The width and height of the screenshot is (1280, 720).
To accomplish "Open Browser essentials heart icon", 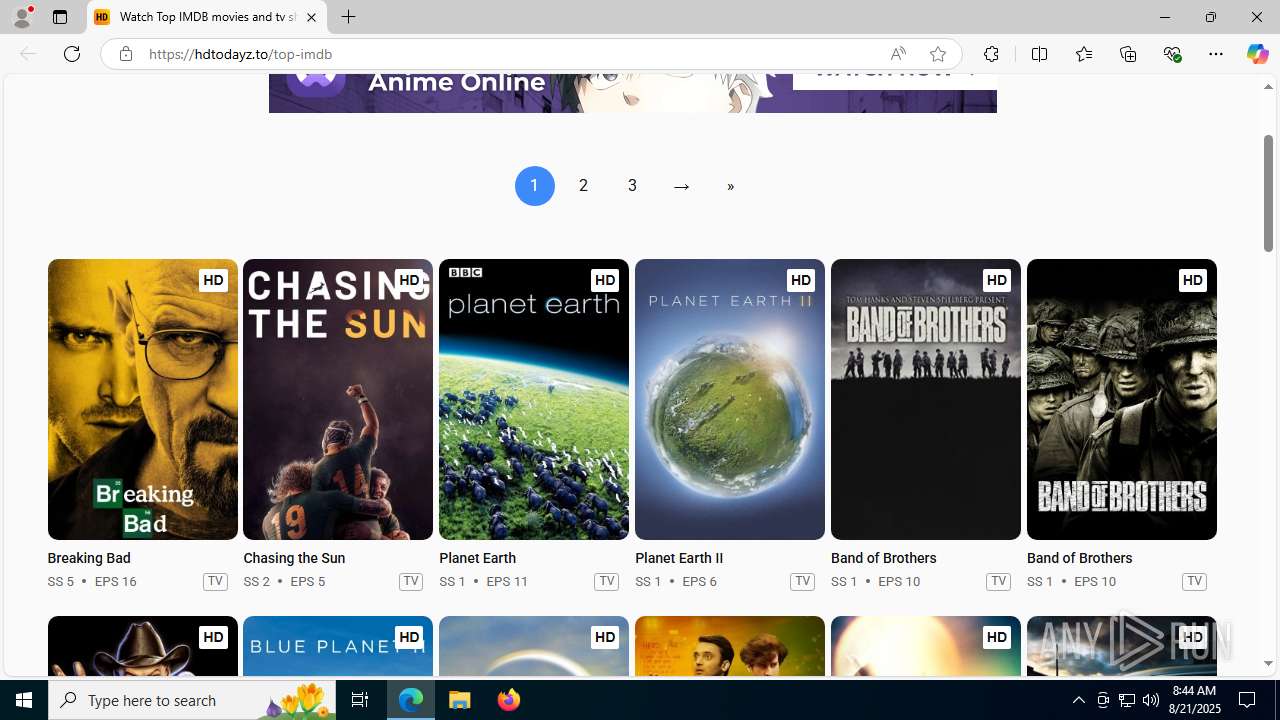I will pos(1172,54).
